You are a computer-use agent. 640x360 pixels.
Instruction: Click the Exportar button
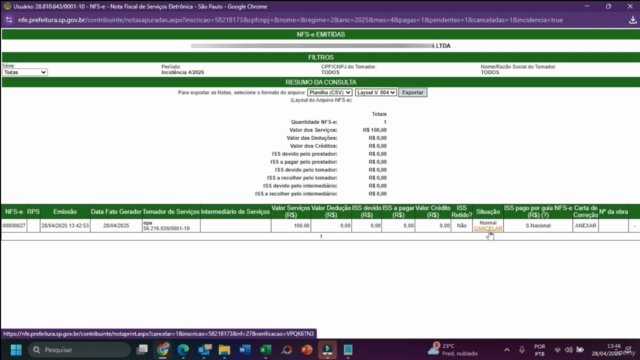pyautogui.click(x=413, y=93)
